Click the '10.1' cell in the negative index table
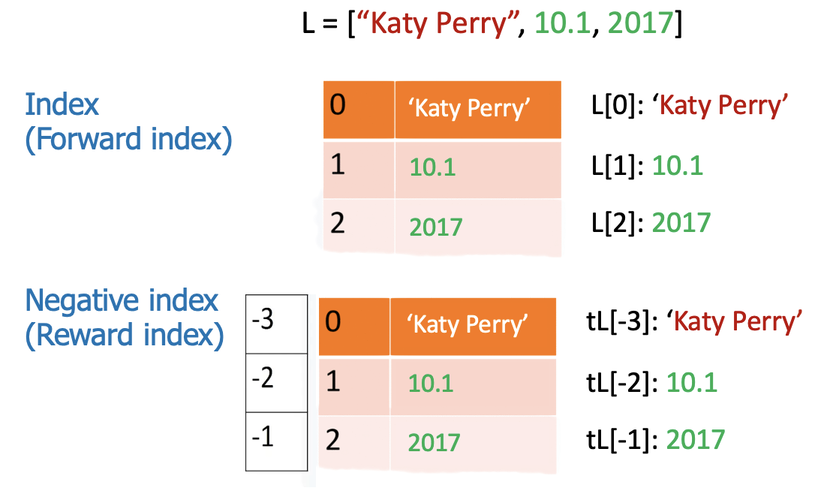 coord(473,384)
